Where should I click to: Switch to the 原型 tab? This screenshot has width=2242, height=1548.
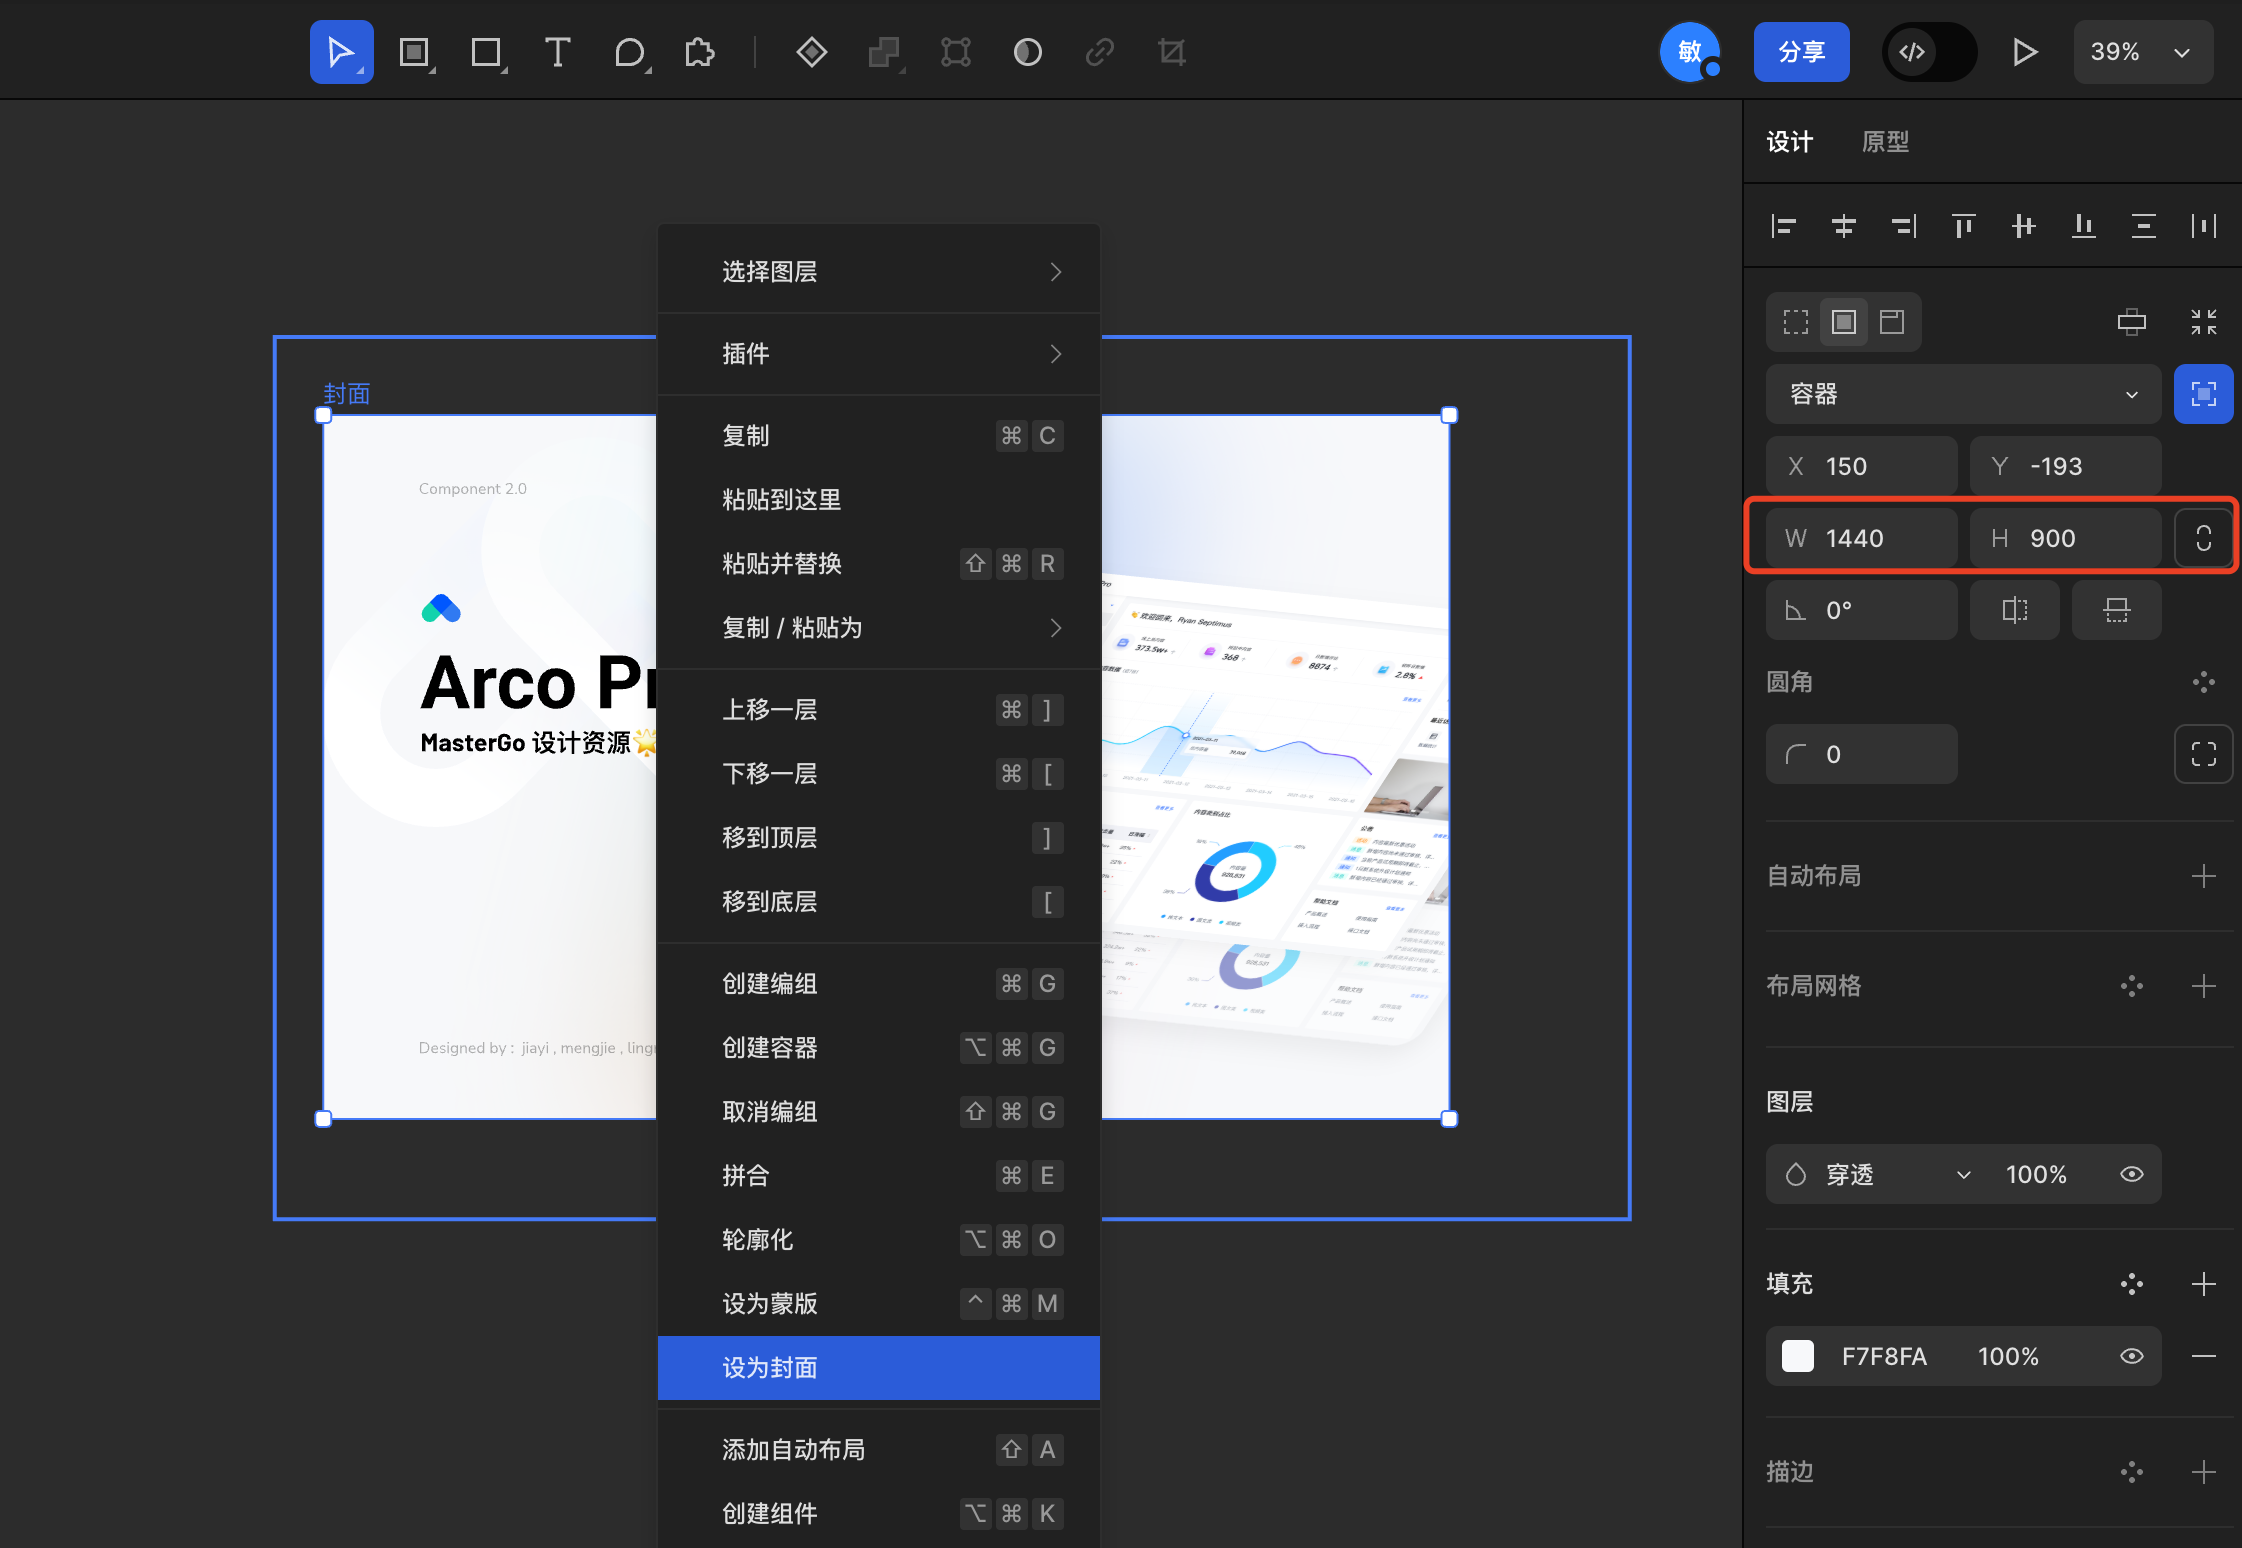coord(1885,142)
